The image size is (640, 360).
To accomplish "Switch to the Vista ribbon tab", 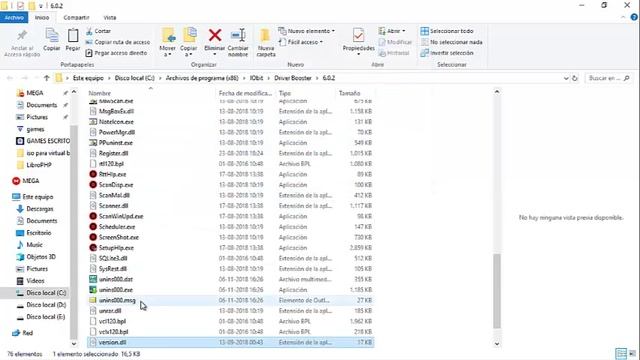I will coord(109,18).
